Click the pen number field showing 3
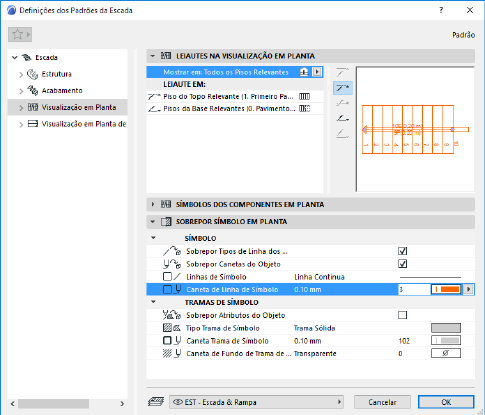 pyautogui.click(x=414, y=289)
